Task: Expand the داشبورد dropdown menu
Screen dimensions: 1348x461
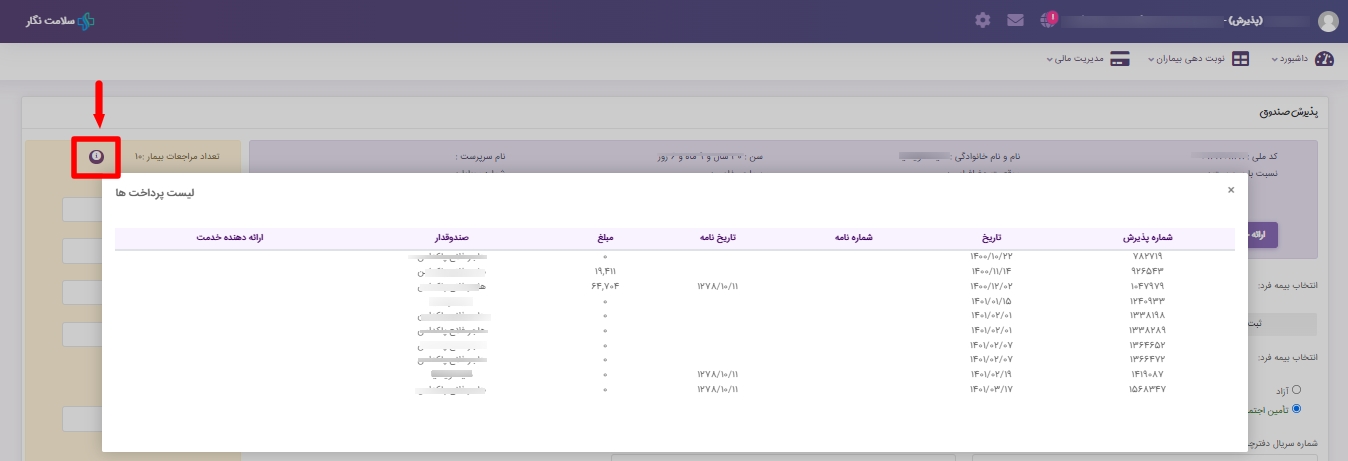Action: 1290,59
